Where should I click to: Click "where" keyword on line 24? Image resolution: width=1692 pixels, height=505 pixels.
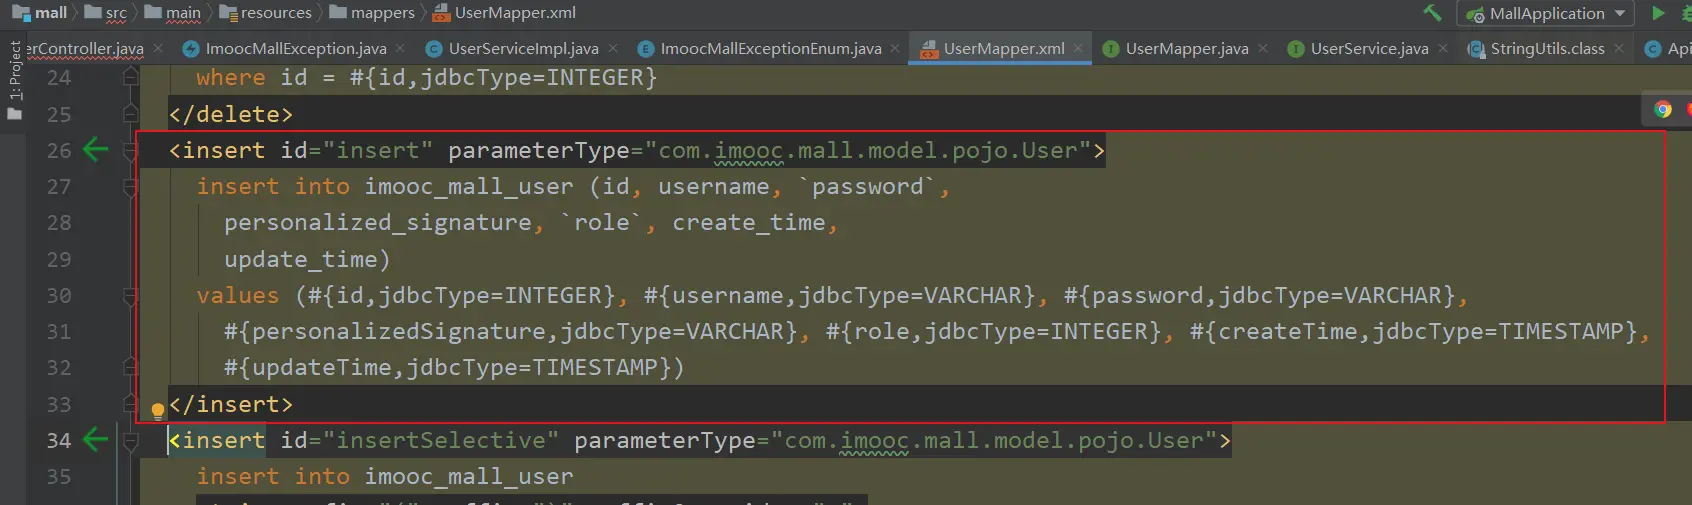coord(231,77)
